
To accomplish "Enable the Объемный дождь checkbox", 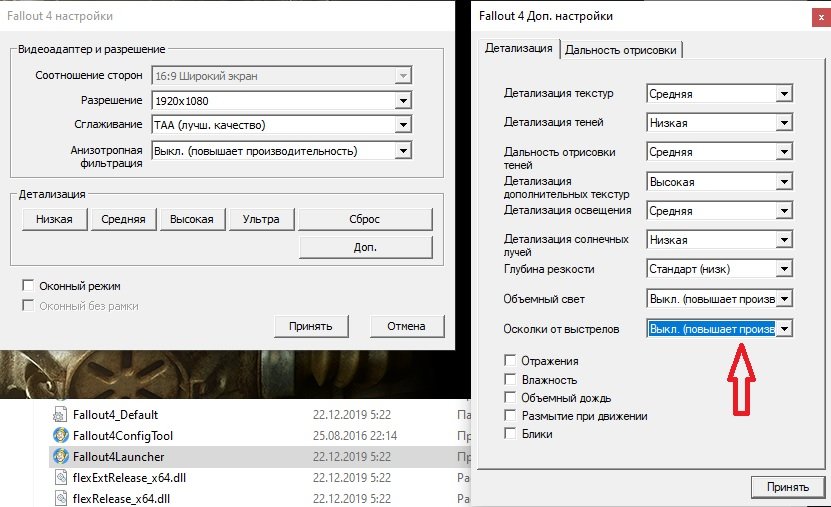I will [511, 397].
